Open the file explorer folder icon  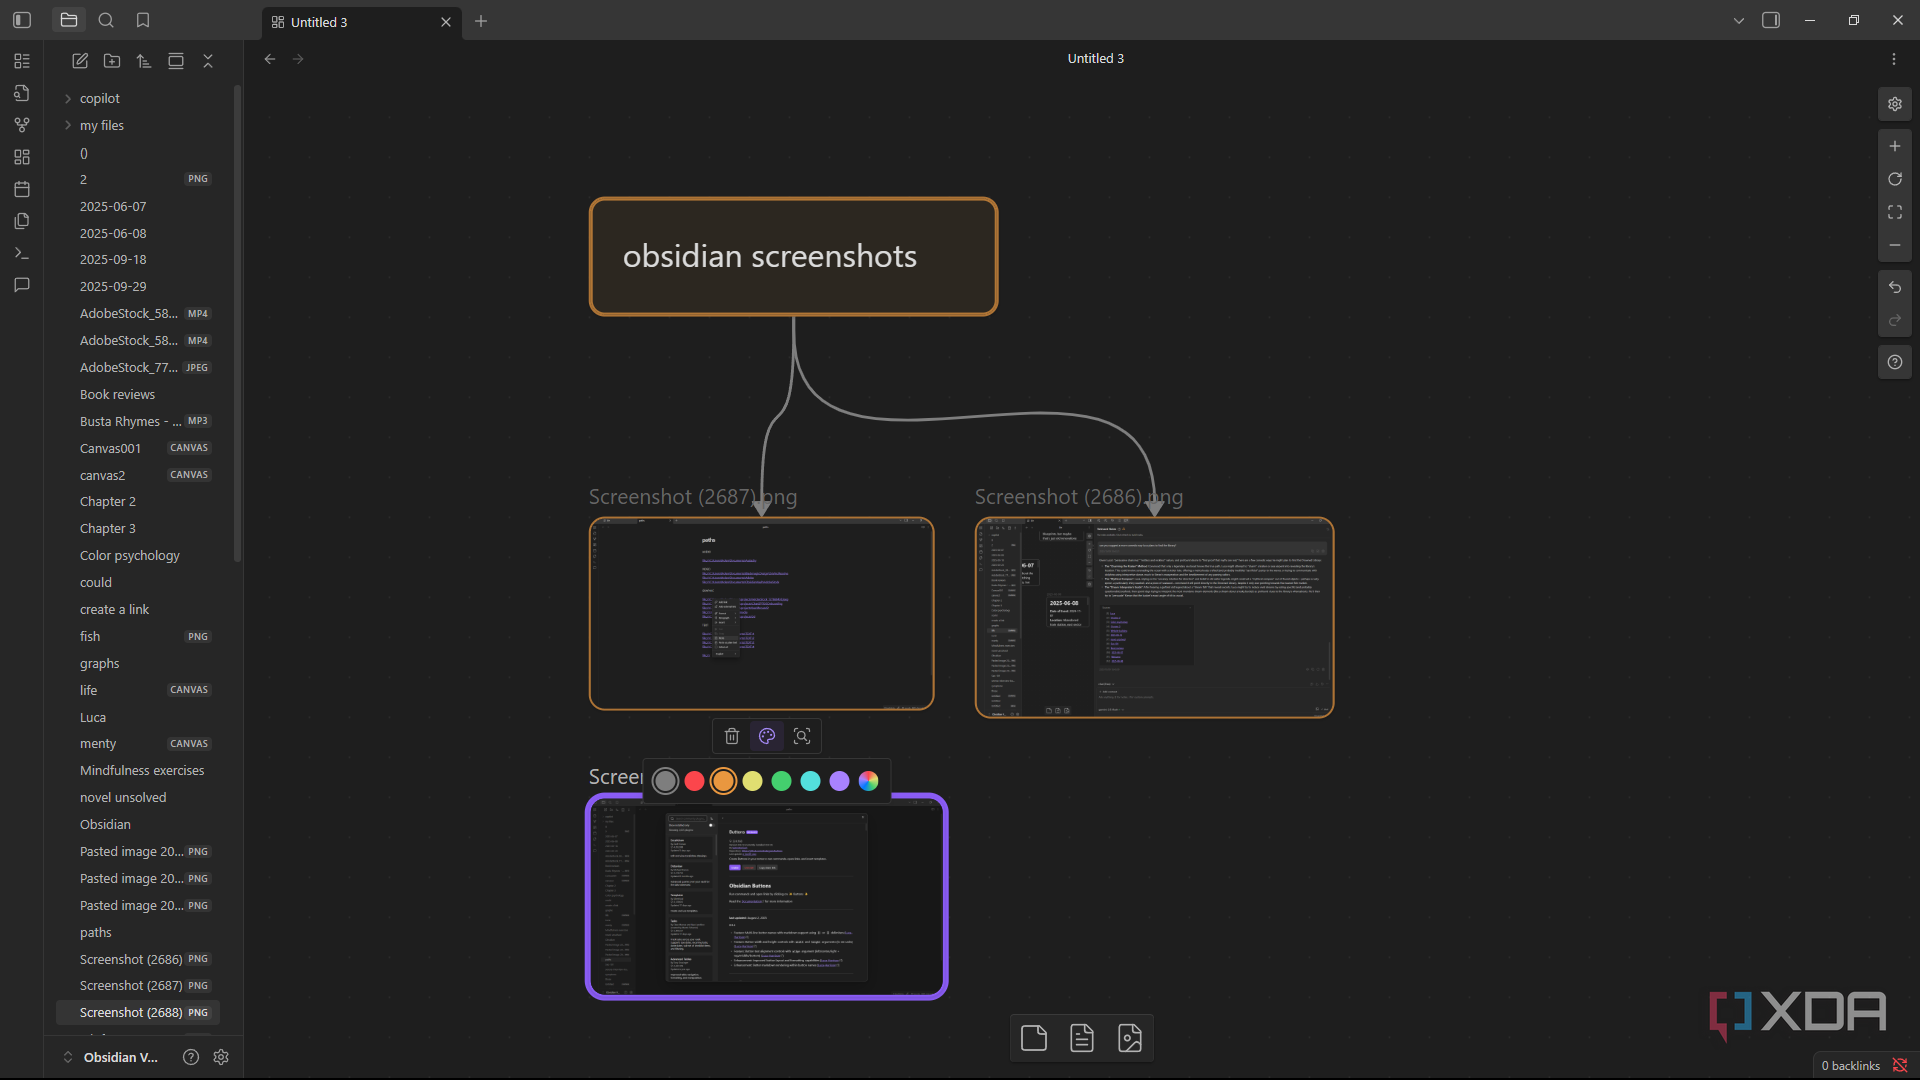(69, 20)
